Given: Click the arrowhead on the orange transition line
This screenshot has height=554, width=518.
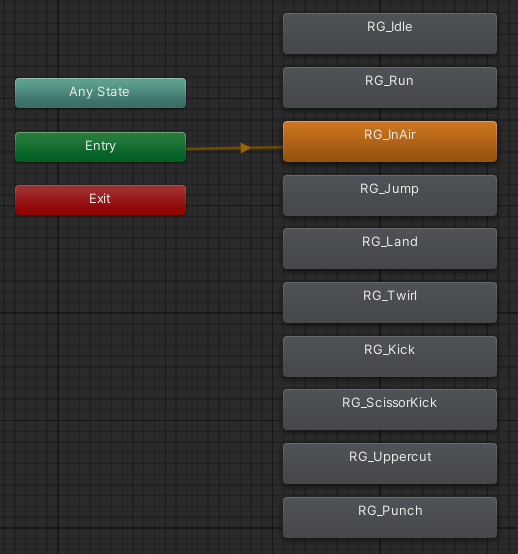Looking at the screenshot, I should point(245,148).
